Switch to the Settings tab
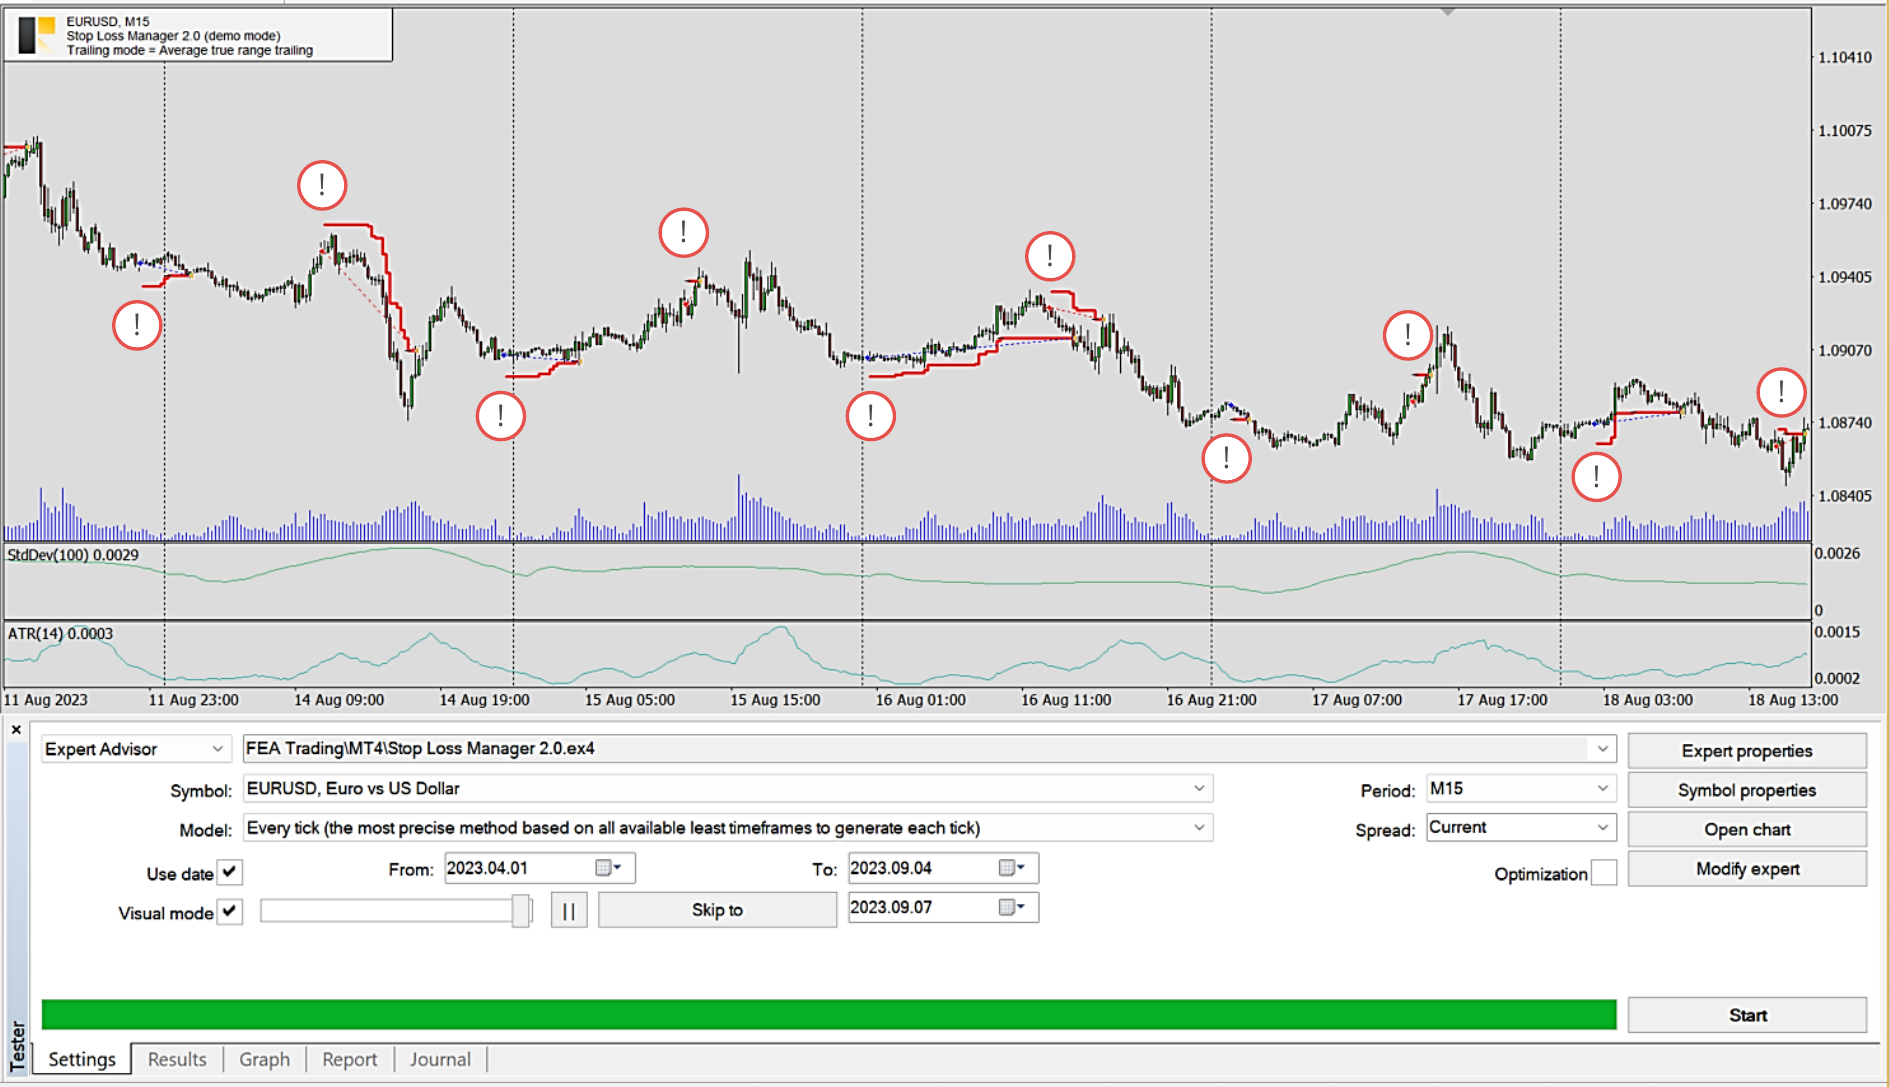 [82, 1059]
